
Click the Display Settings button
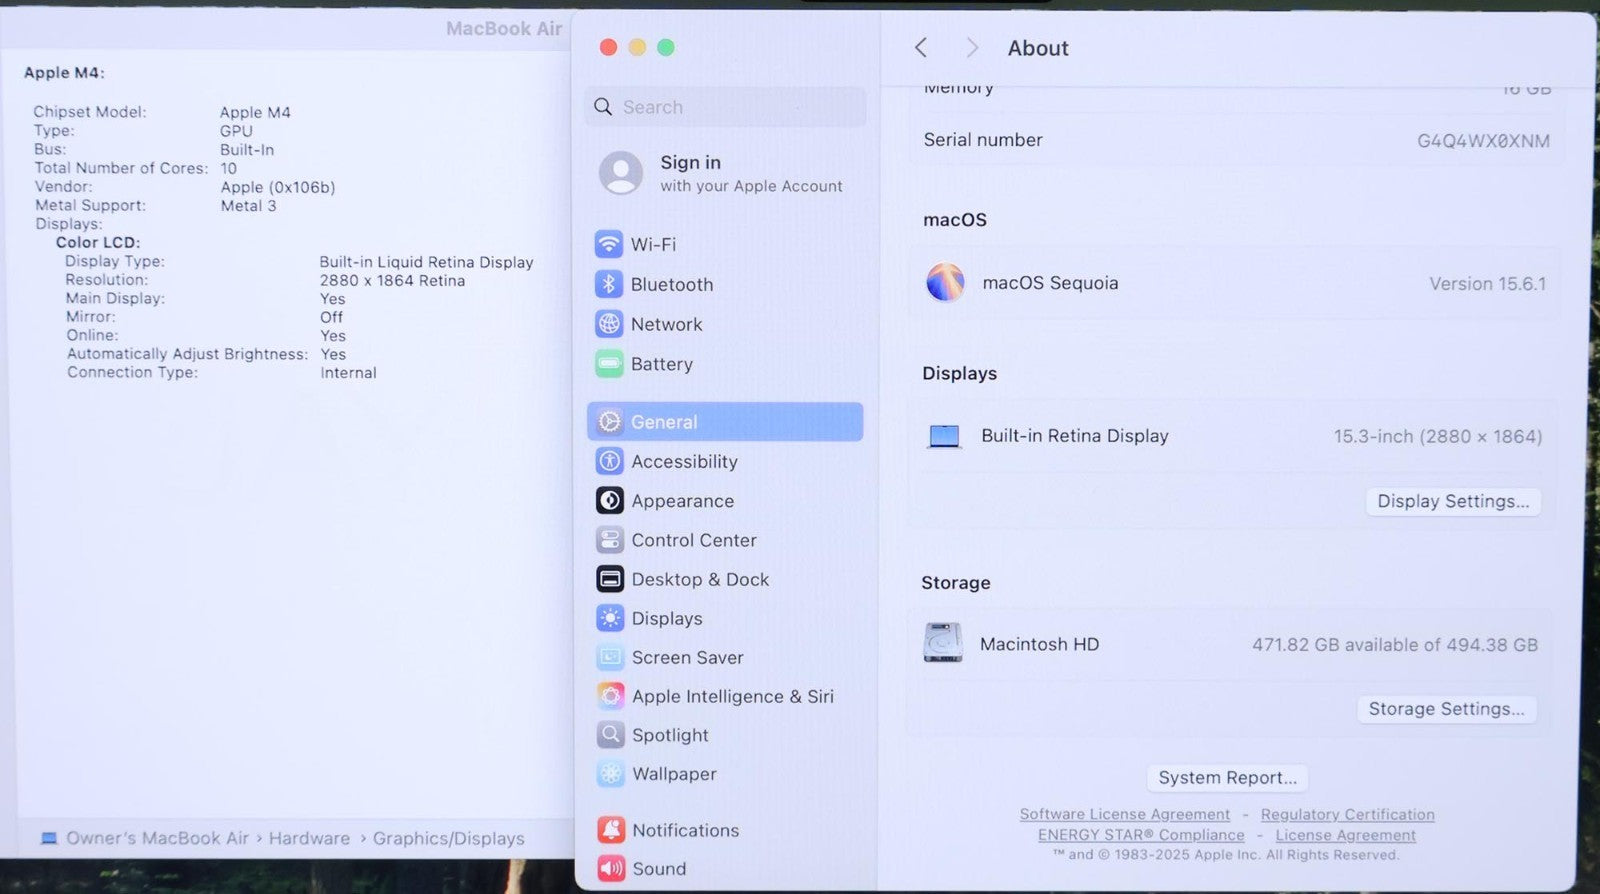coord(1452,501)
